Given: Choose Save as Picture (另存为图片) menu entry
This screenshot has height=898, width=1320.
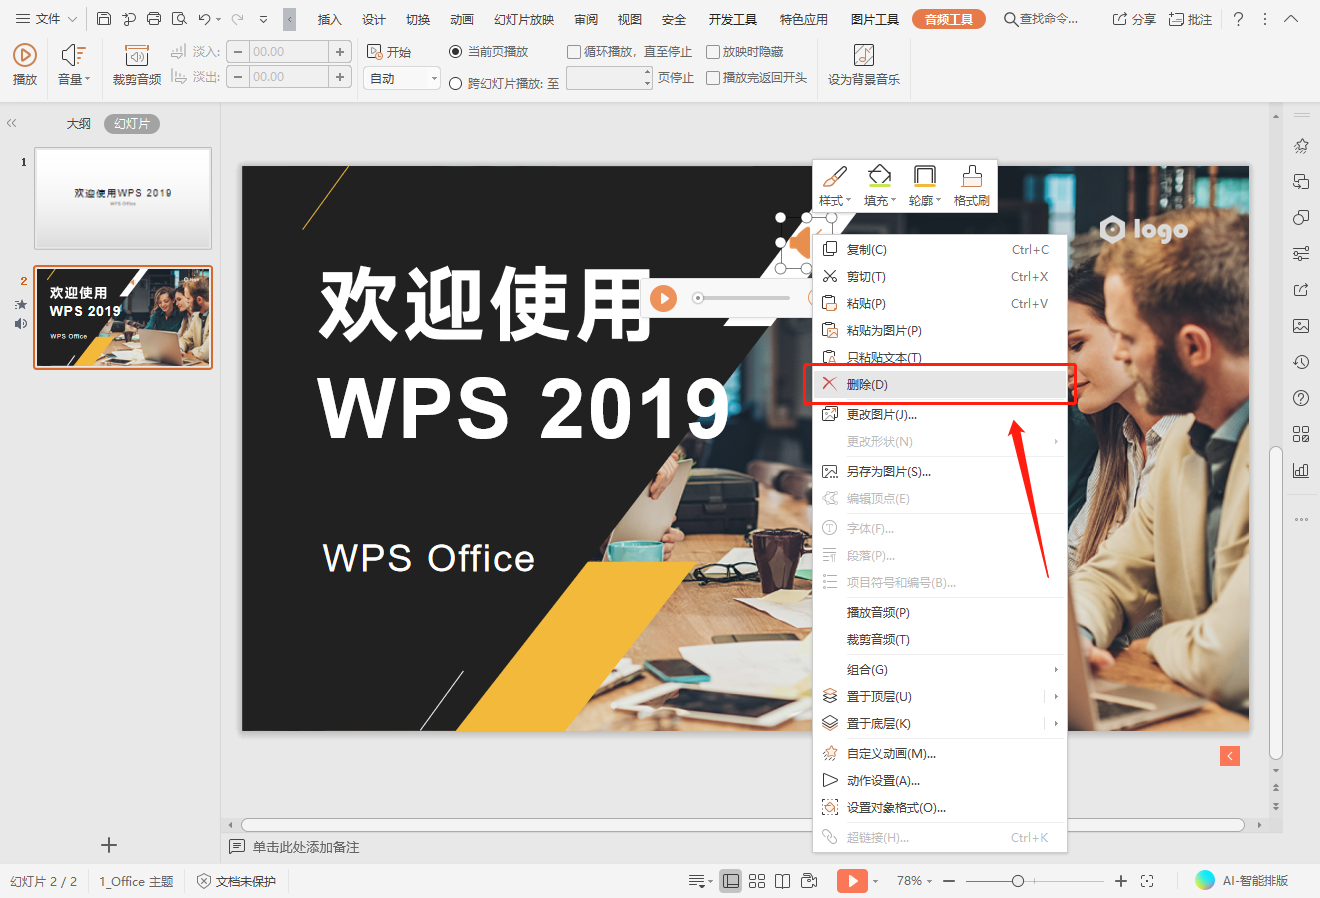Looking at the screenshot, I should (x=939, y=471).
